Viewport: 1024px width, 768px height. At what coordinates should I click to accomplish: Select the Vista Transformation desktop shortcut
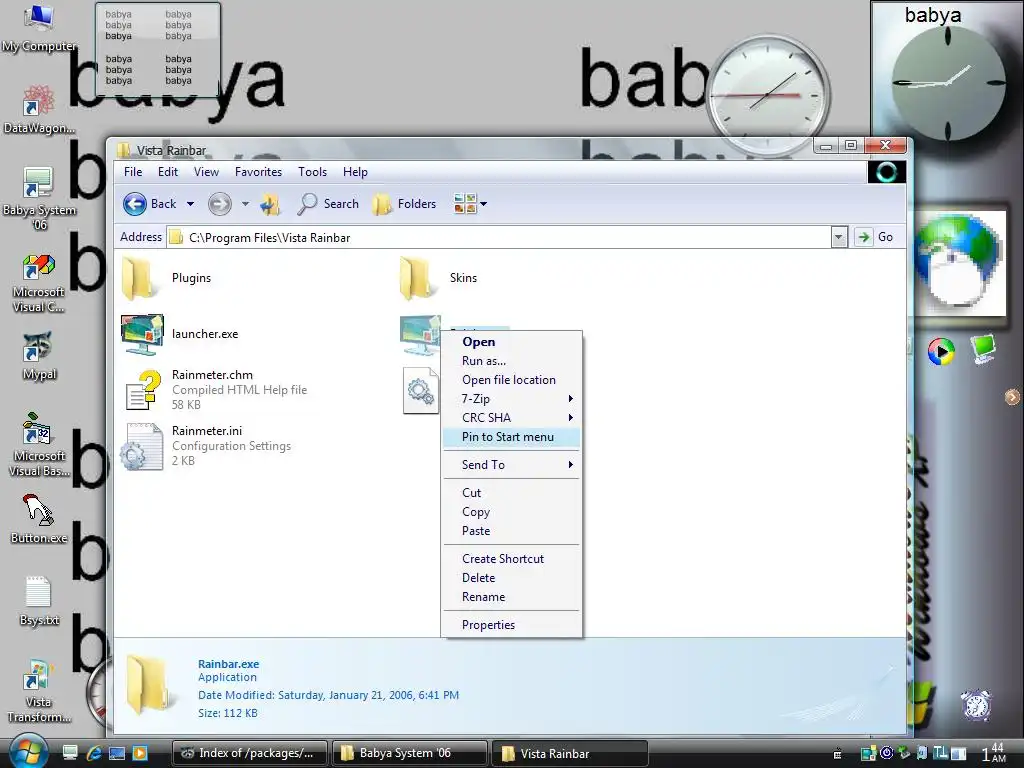point(39,691)
